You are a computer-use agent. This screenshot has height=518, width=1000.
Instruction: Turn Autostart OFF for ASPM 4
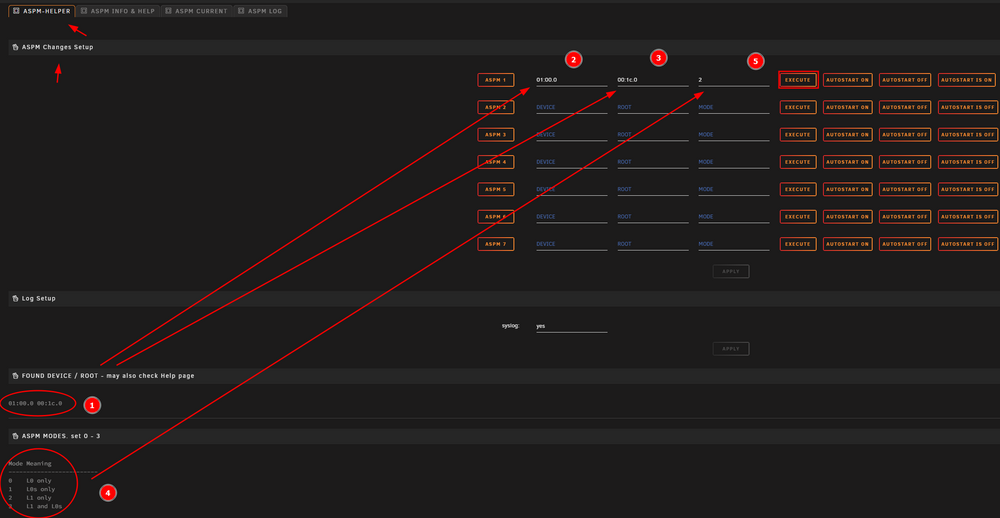tap(905, 162)
